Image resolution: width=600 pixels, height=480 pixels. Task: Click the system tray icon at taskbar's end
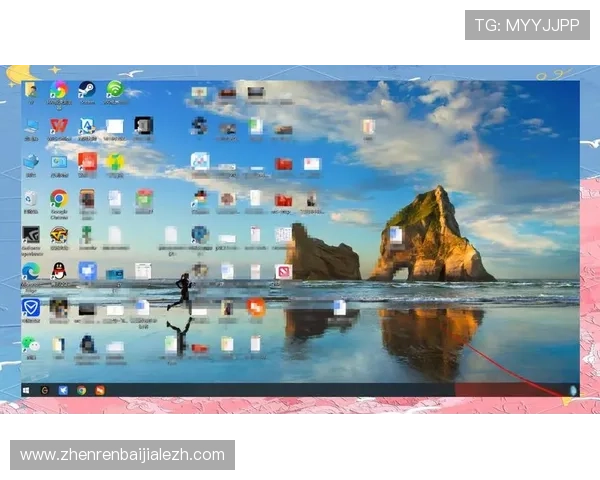[573, 390]
